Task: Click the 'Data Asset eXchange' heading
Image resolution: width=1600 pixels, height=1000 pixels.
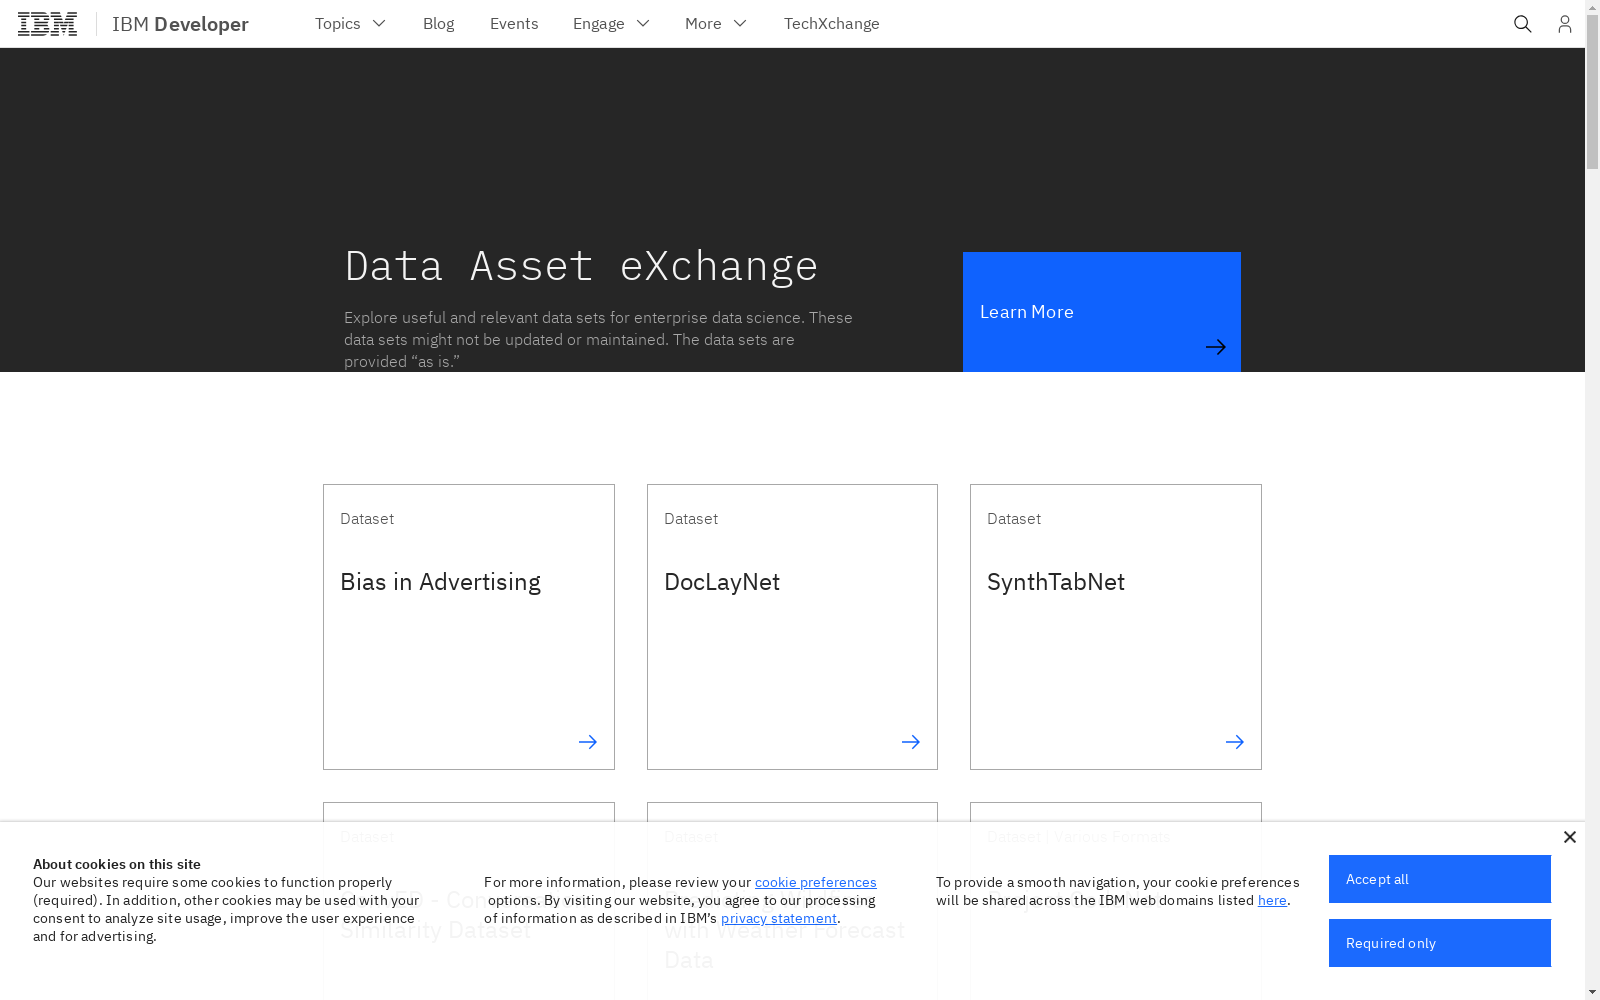Action: pos(581,266)
